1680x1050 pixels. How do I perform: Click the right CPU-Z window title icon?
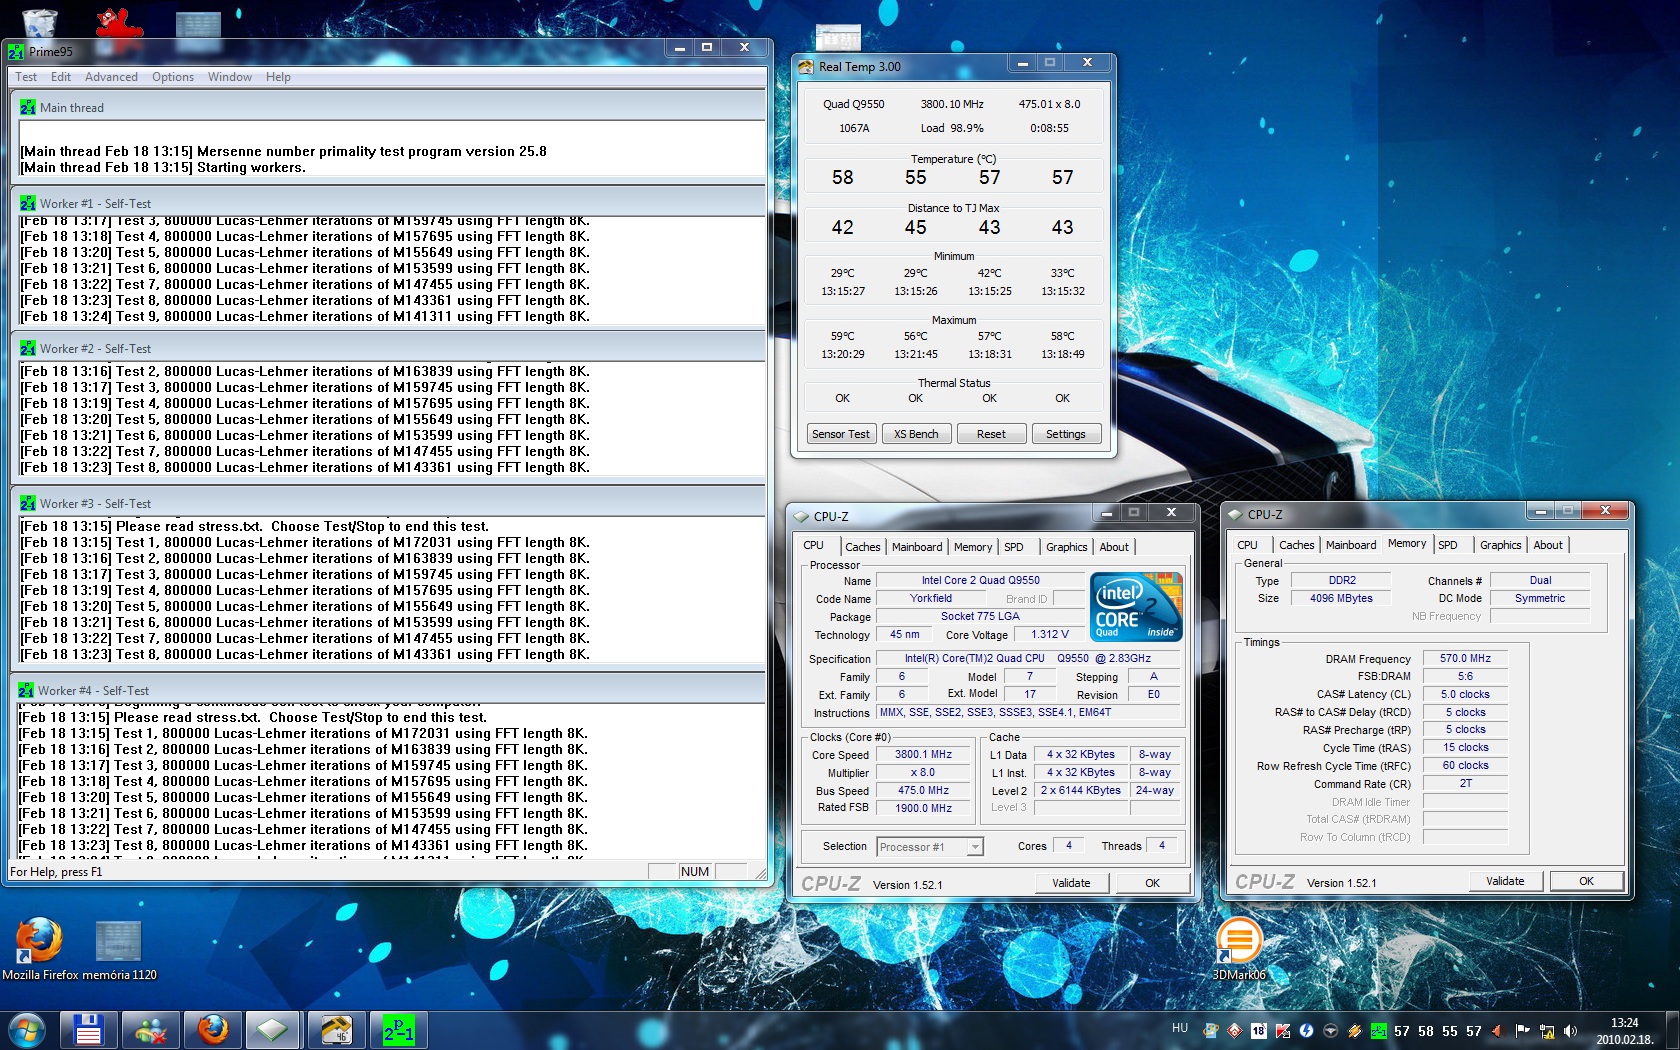[1235, 514]
